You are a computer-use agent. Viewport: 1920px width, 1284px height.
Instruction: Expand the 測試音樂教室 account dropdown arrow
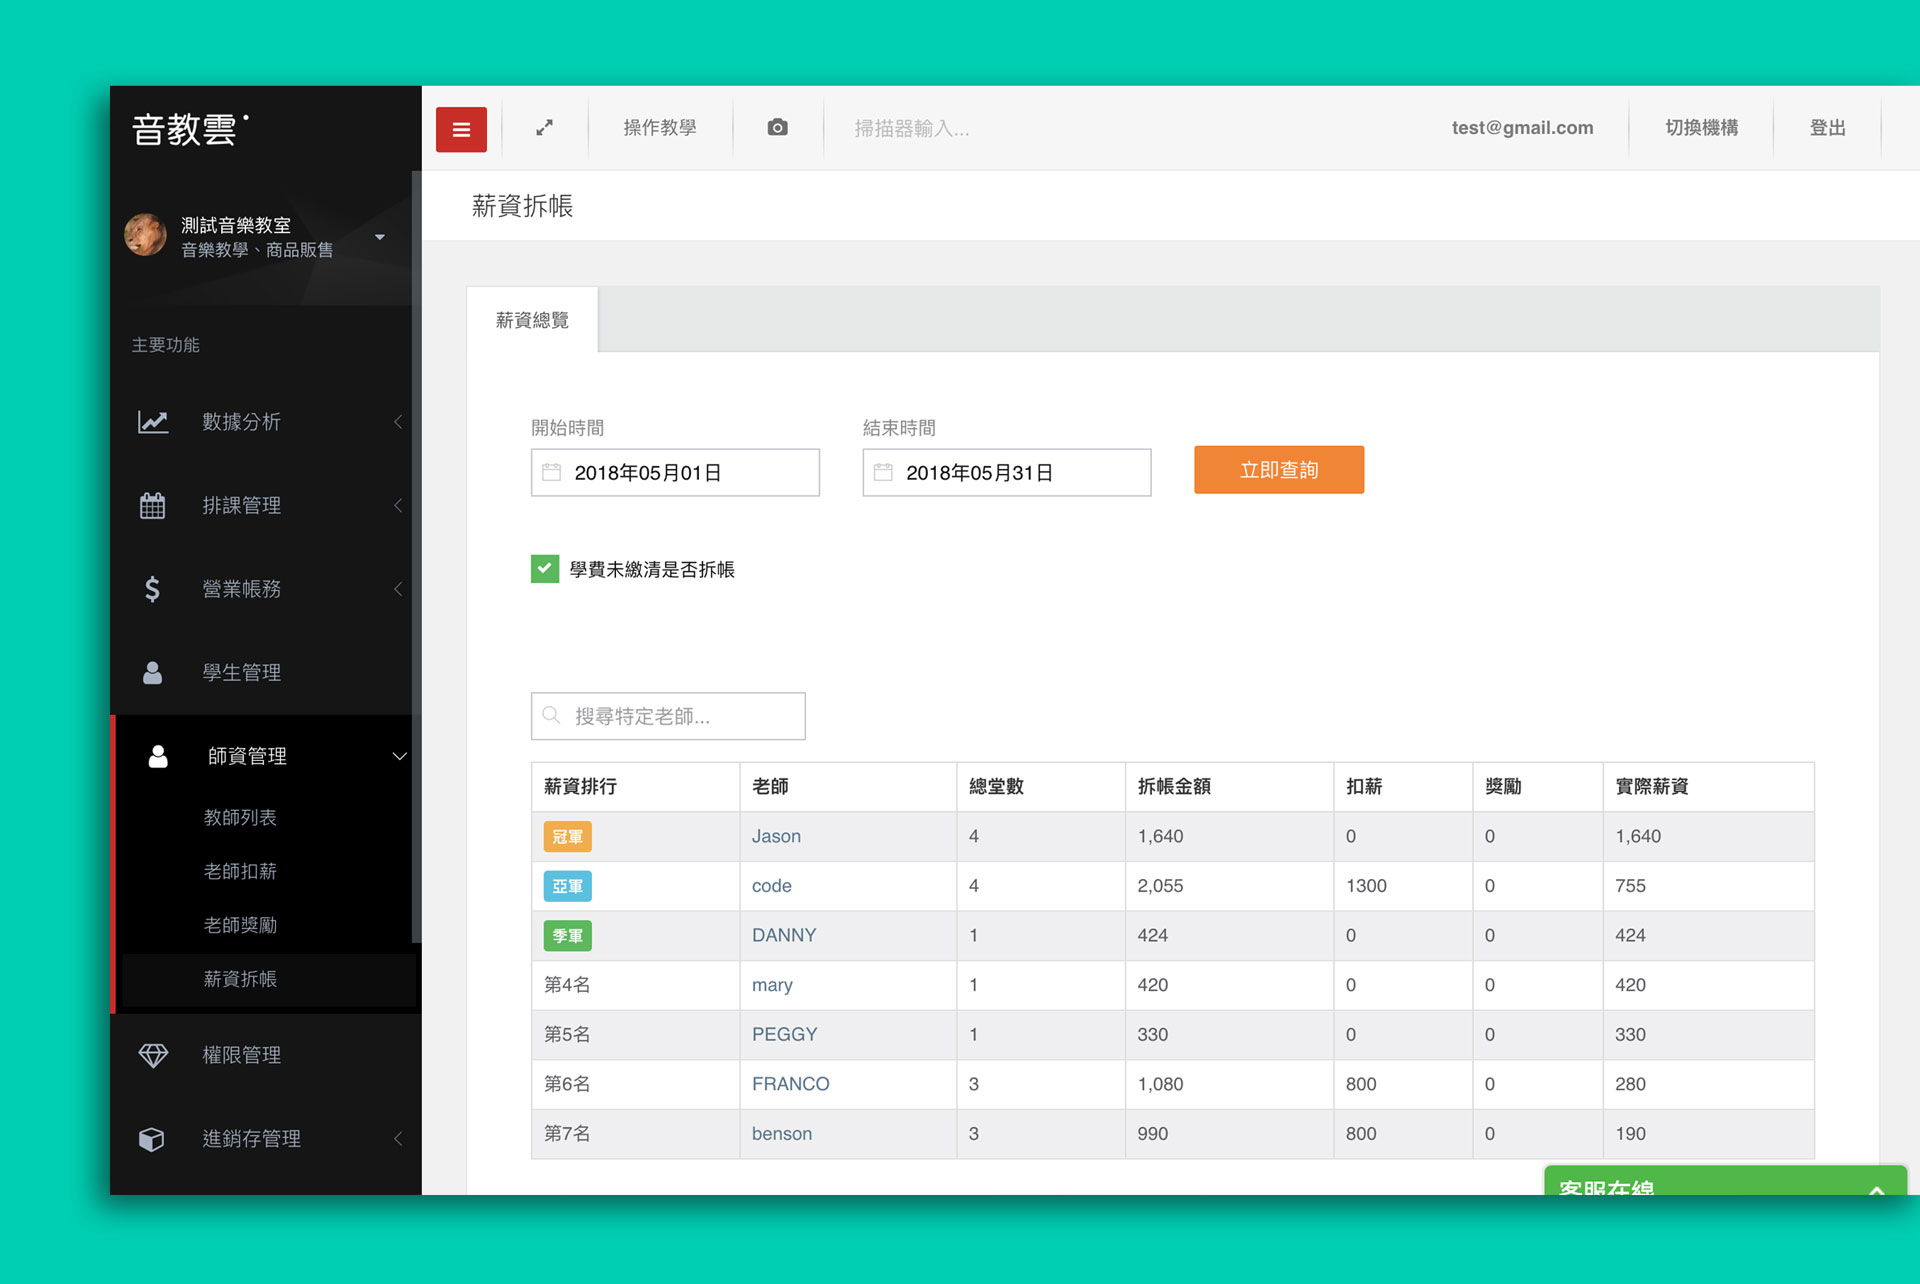coord(380,237)
